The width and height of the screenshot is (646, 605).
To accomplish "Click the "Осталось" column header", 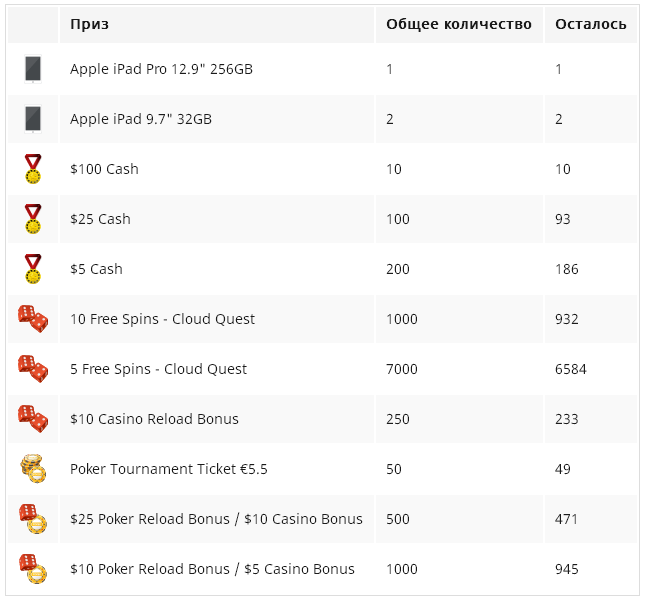I will point(591,24).
